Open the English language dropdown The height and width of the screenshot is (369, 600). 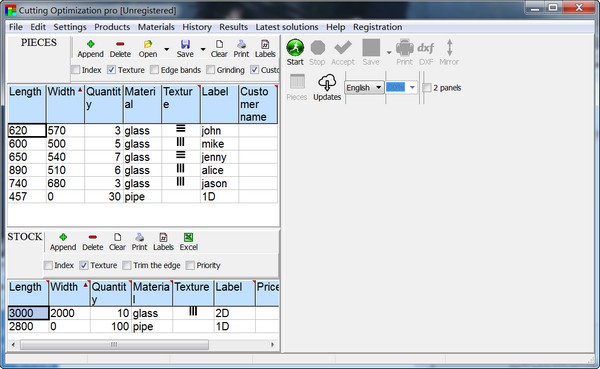[364, 88]
